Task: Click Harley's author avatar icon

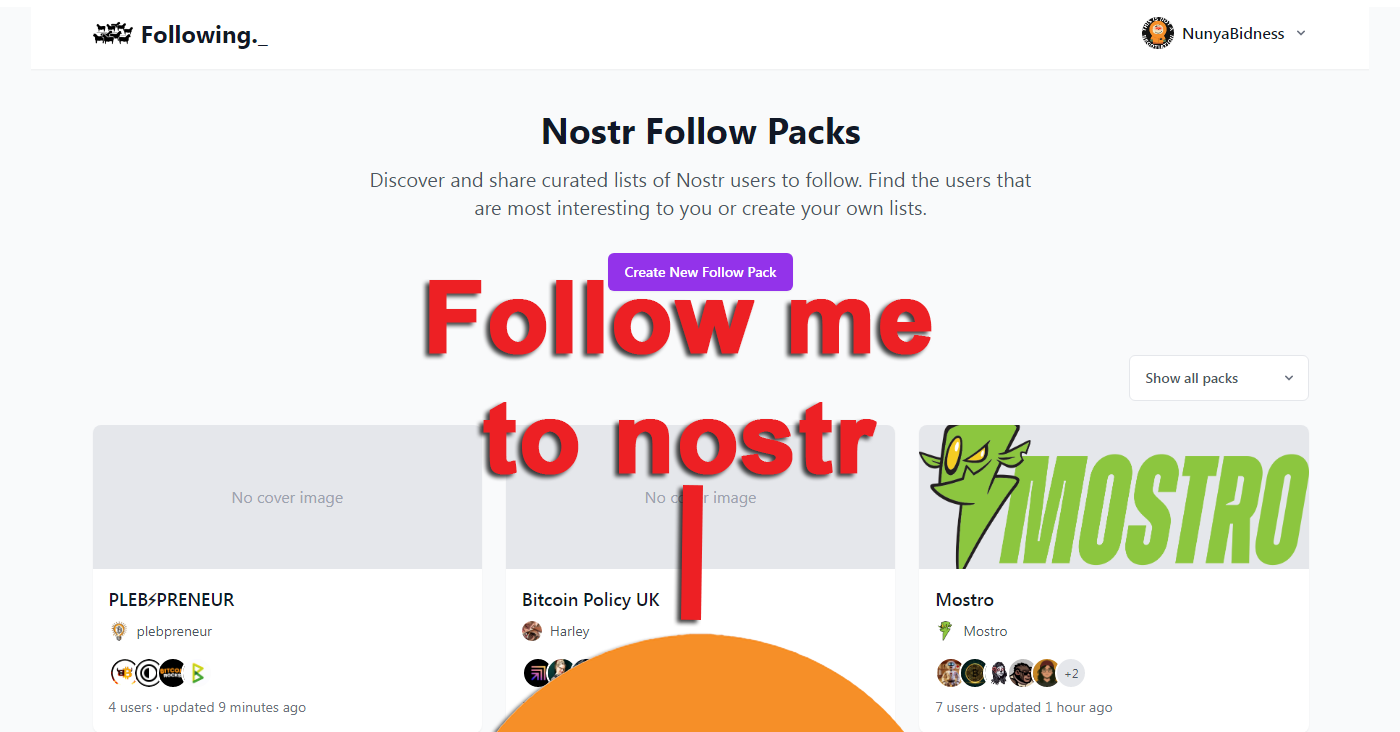Action: (532, 631)
